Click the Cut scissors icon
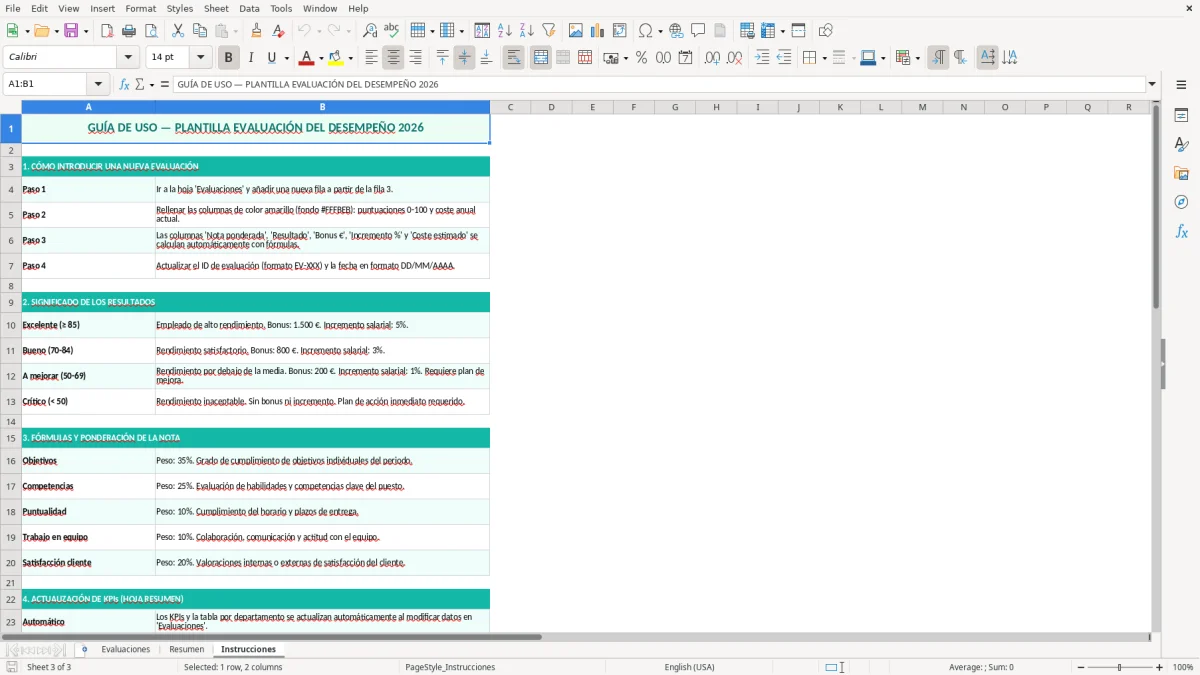The height and width of the screenshot is (675, 1200). point(178,31)
